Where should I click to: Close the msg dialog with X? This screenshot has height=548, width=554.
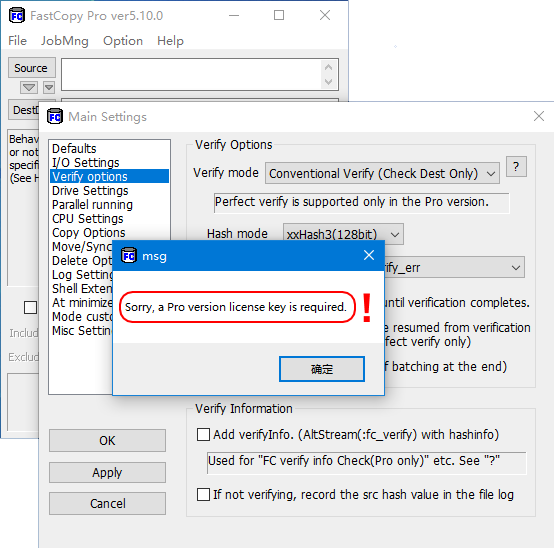pyautogui.click(x=369, y=255)
